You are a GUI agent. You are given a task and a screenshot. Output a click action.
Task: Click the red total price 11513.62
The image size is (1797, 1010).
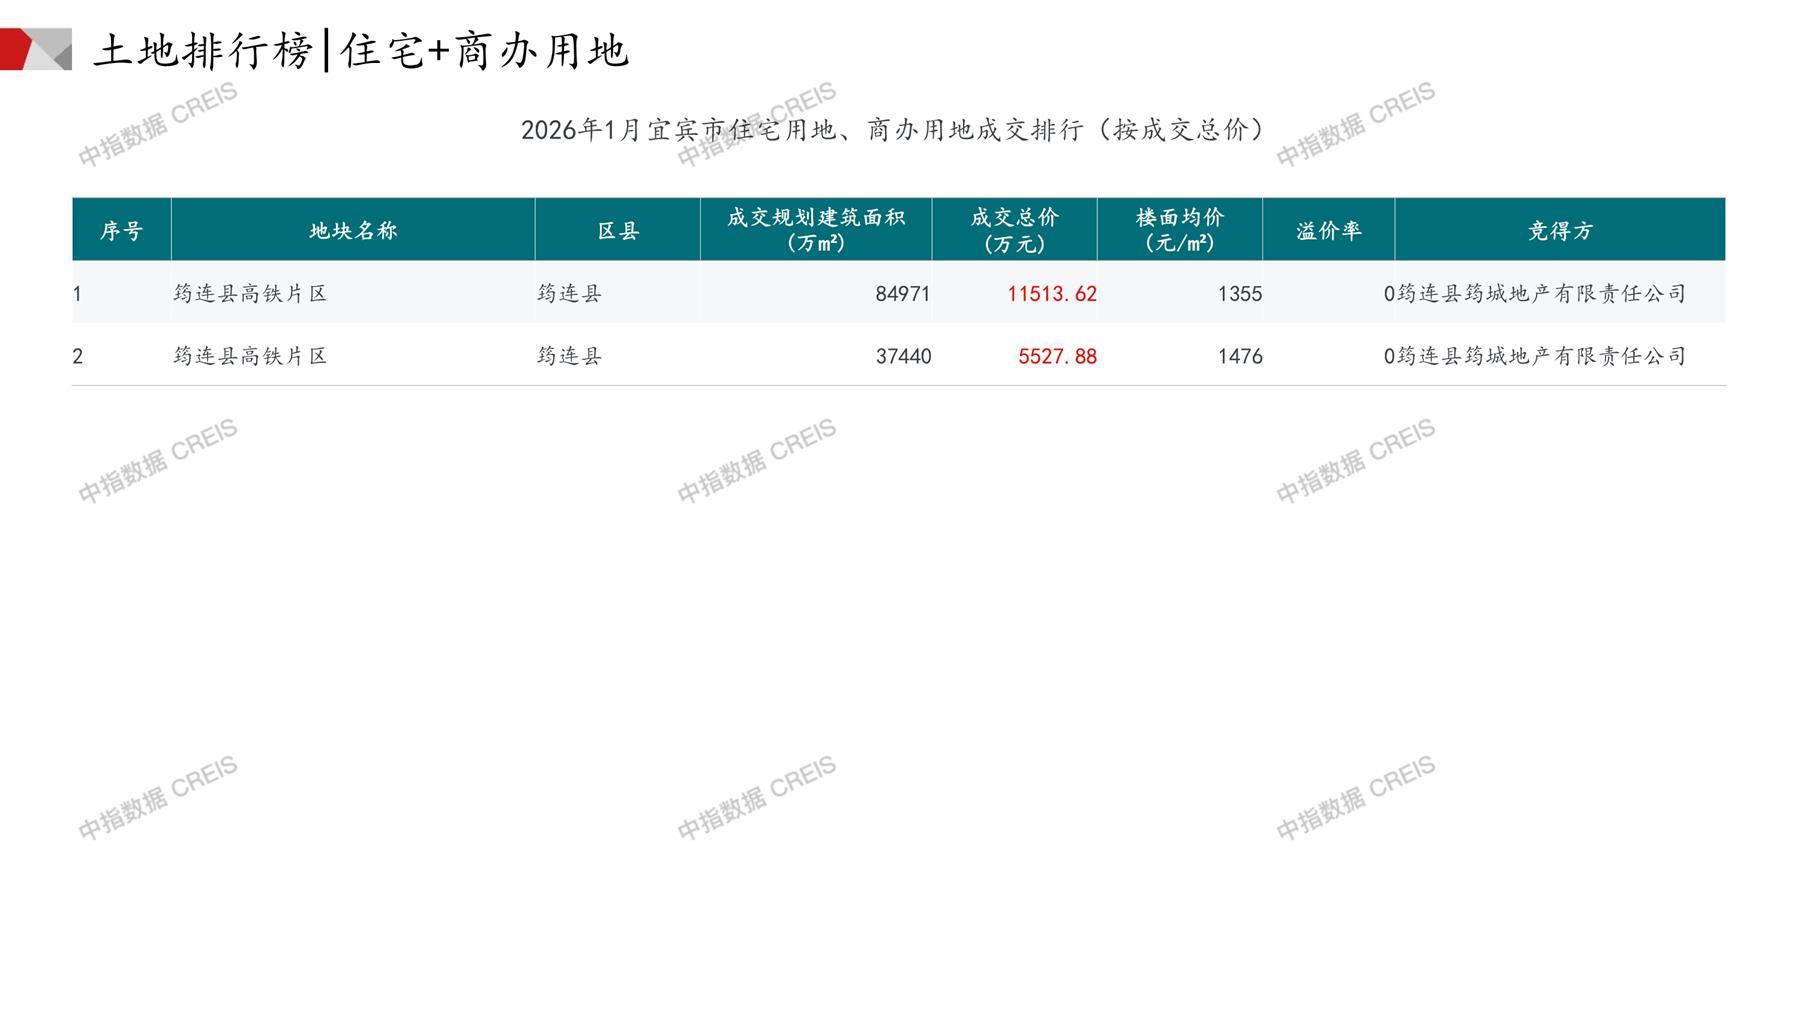click(1051, 294)
